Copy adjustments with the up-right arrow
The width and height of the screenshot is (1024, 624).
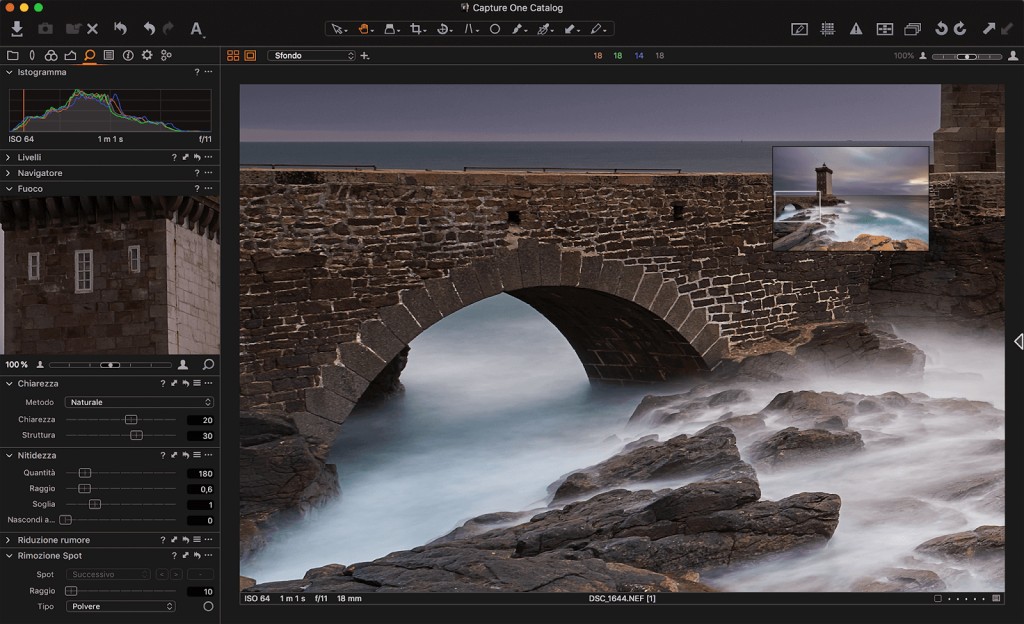click(x=989, y=29)
